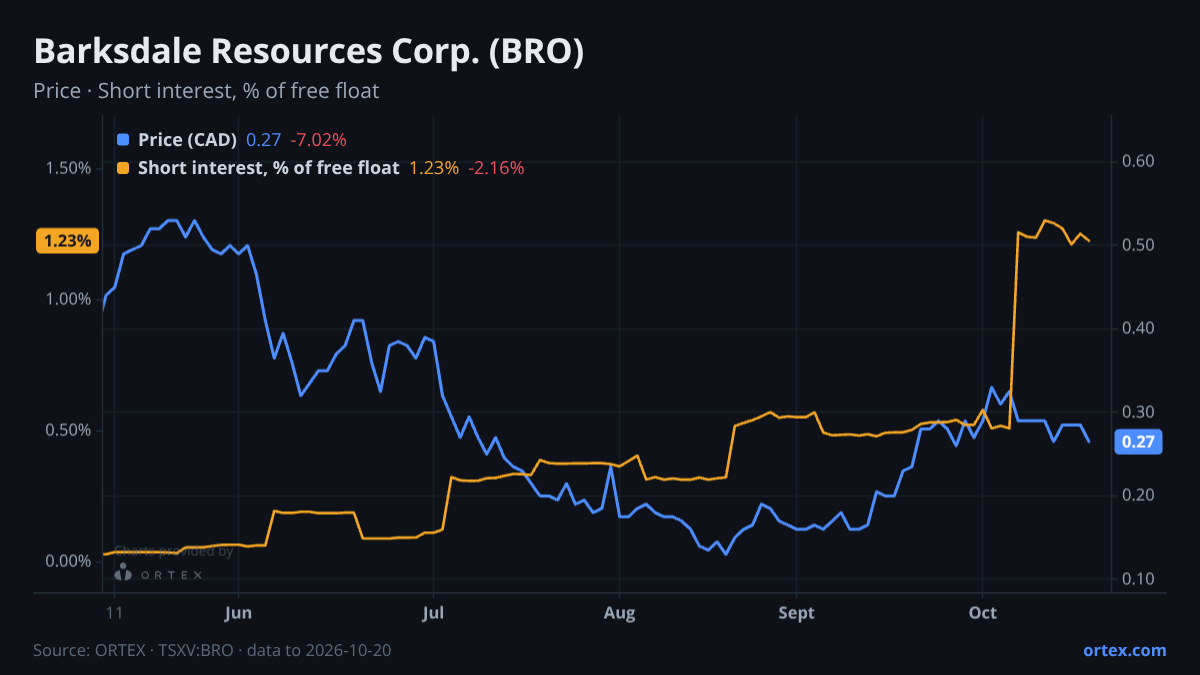Click the 1.23% short interest legend value
Image resolution: width=1200 pixels, height=675 pixels.
click(434, 168)
